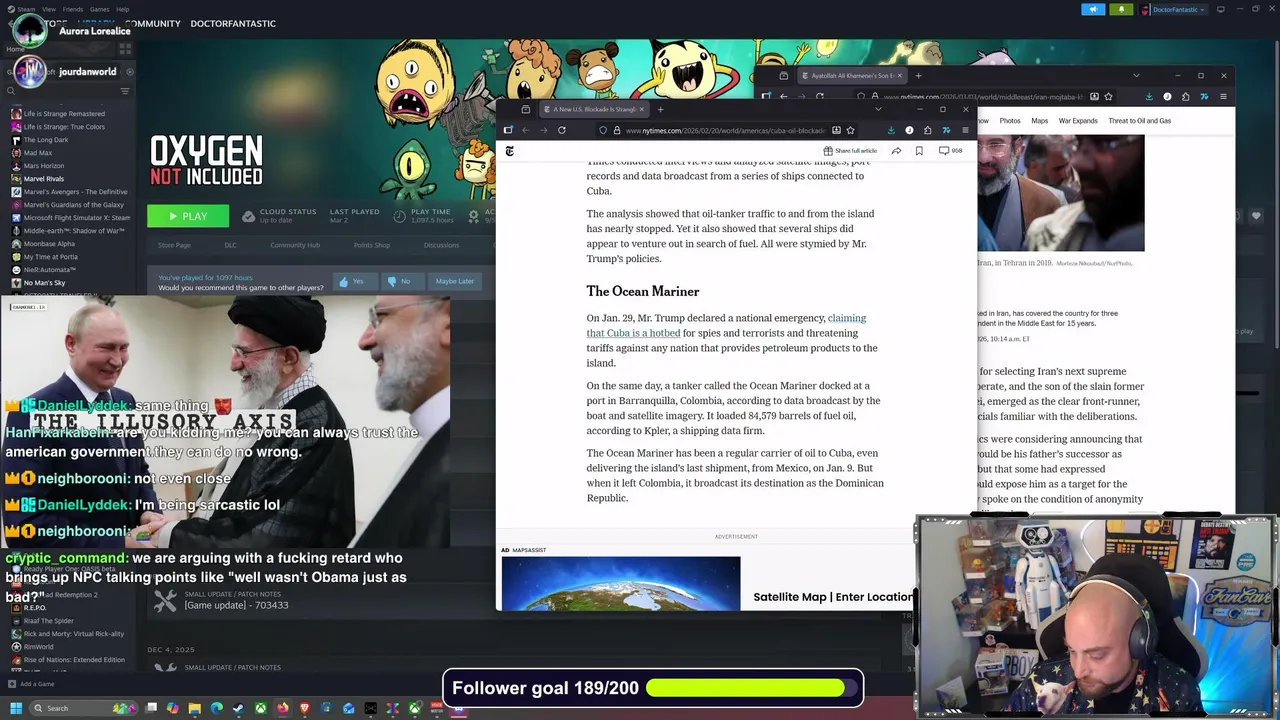Select My Time at Portia in library
This screenshot has width=1280, height=720.
tap(50, 257)
